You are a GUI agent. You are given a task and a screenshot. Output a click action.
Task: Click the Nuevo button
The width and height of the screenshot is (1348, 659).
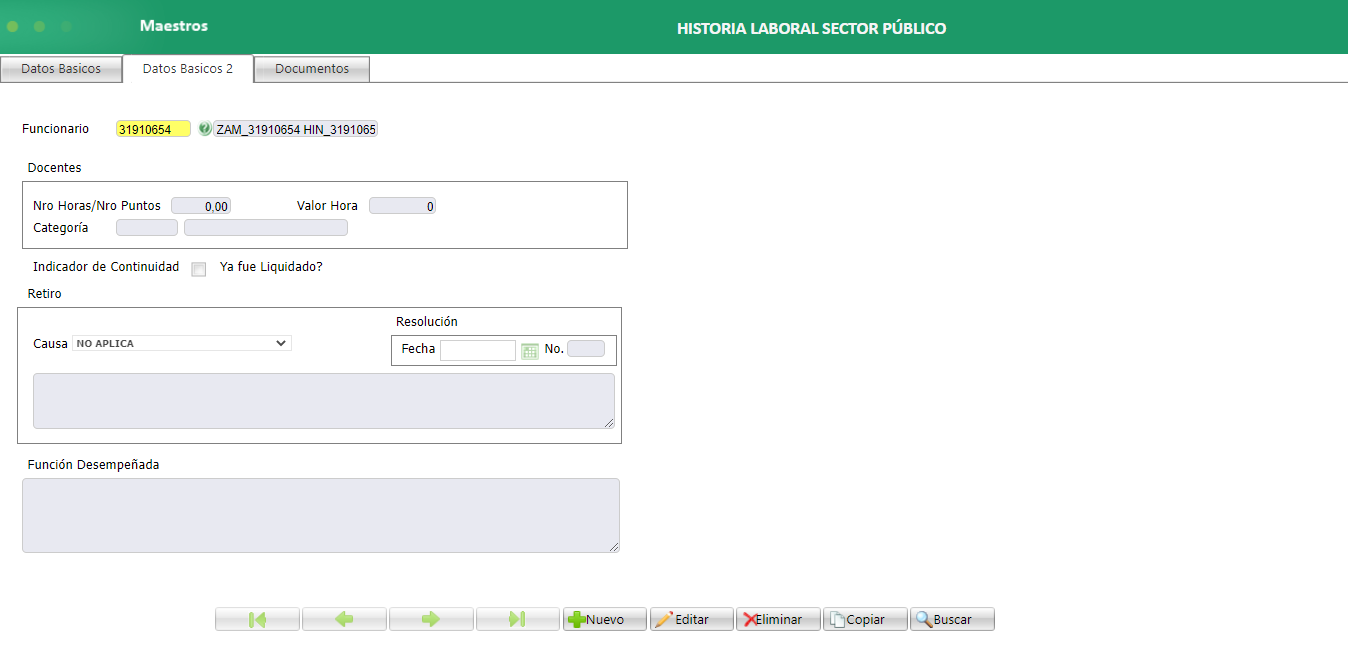(605, 620)
